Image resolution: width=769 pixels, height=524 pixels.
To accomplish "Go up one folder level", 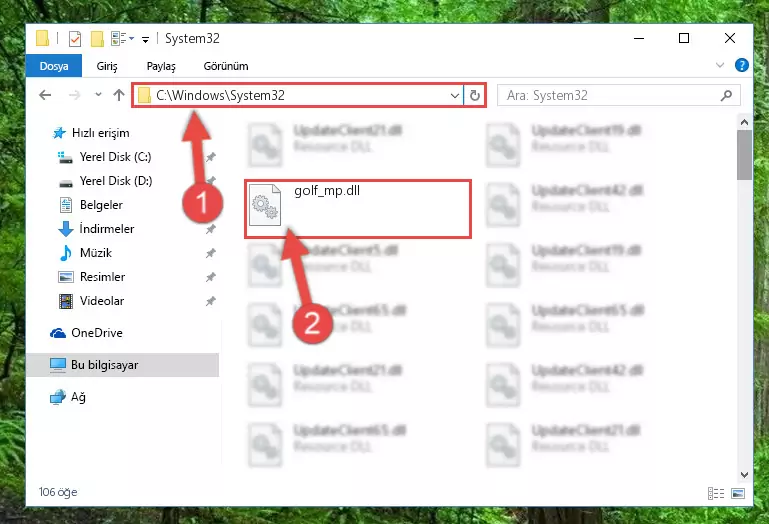I will [x=119, y=95].
